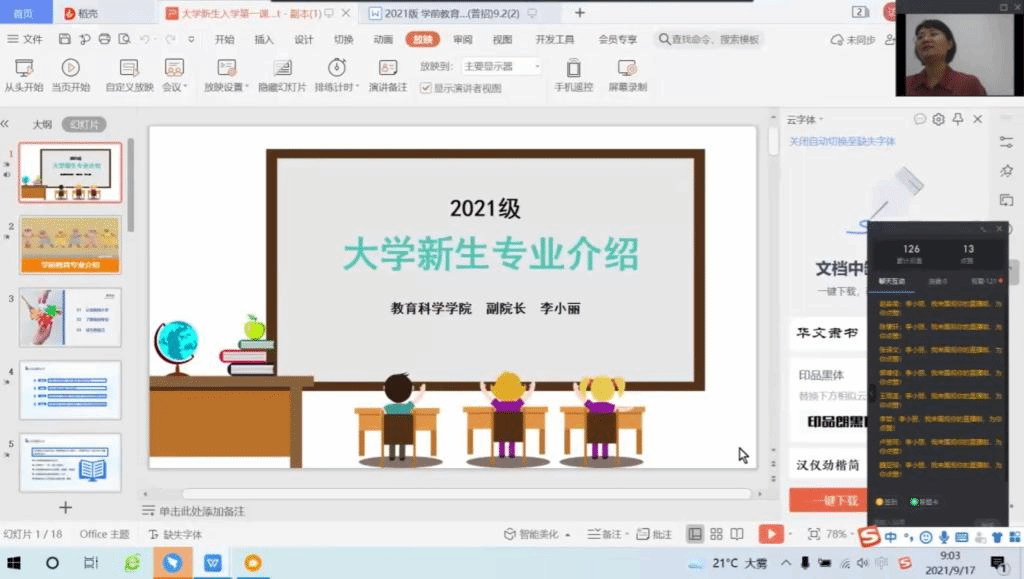Viewport: 1024px width, 579px height.
Task: Toggle 显示演讲者视图 checkbox
Action: (x=426, y=88)
